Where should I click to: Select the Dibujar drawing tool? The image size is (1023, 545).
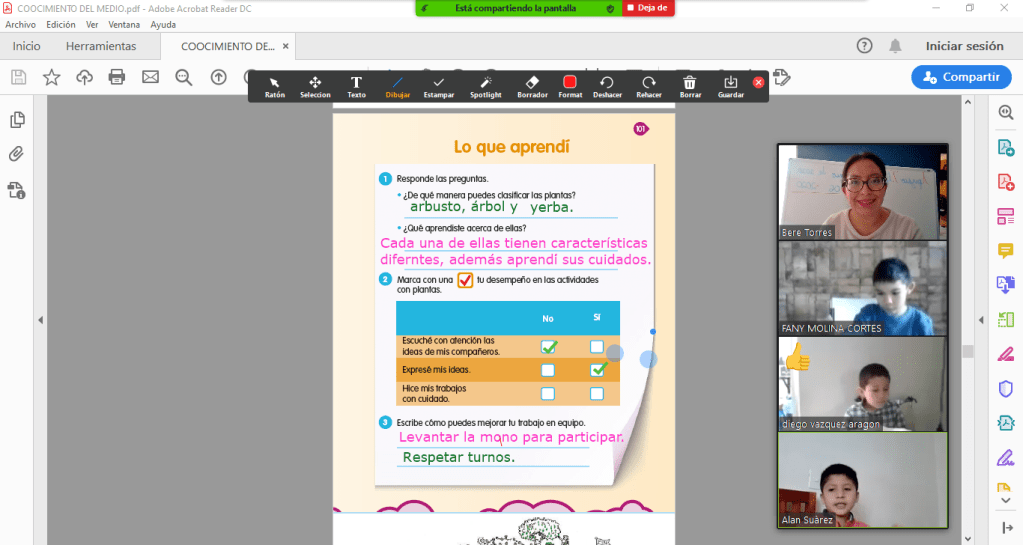click(x=398, y=87)
